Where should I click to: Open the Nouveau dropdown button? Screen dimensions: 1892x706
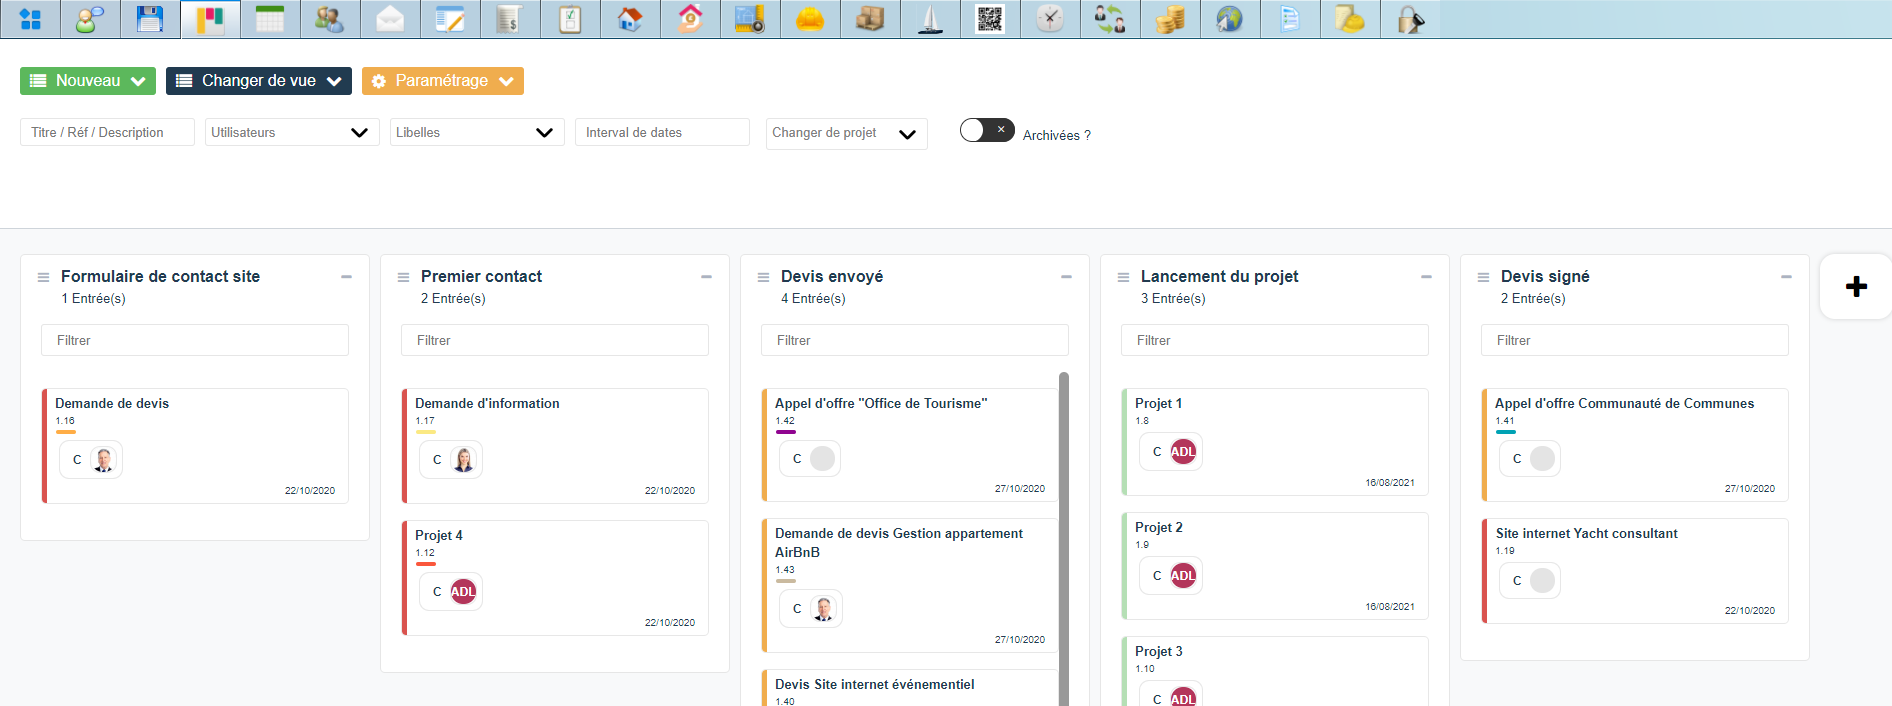point(88,81)
